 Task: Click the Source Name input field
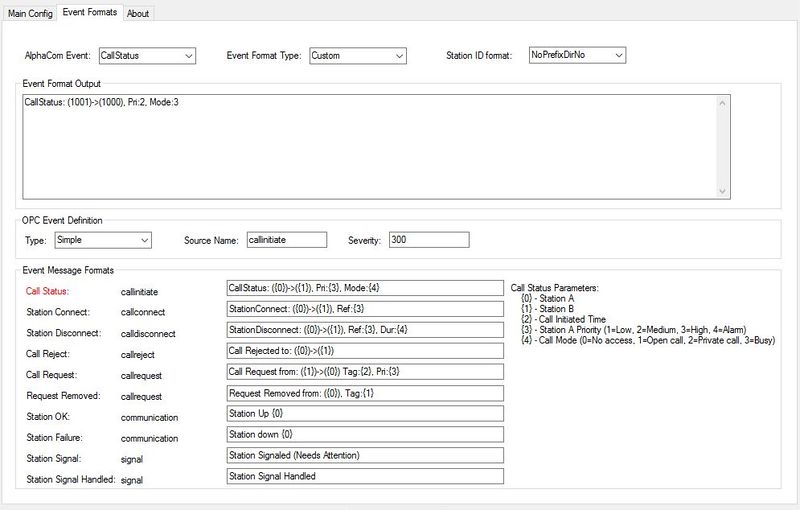(286, 240)
